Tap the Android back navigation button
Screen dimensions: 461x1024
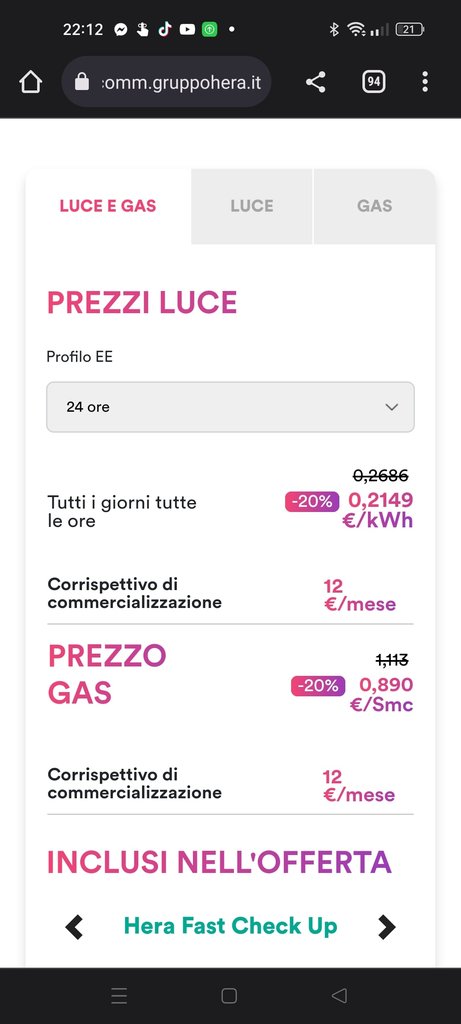click(x=339, y=995)
